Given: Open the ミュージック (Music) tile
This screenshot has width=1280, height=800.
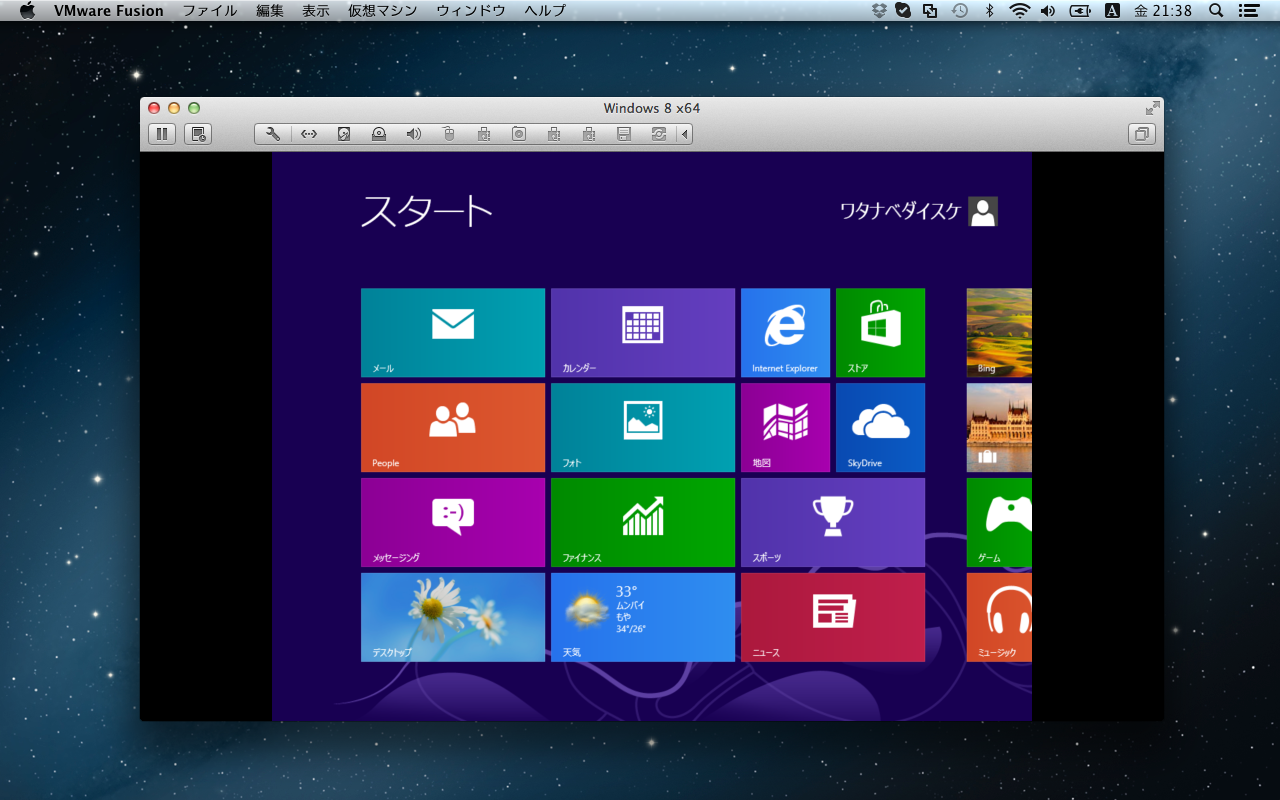Looking at the screenshot, I should pos(999,617).
